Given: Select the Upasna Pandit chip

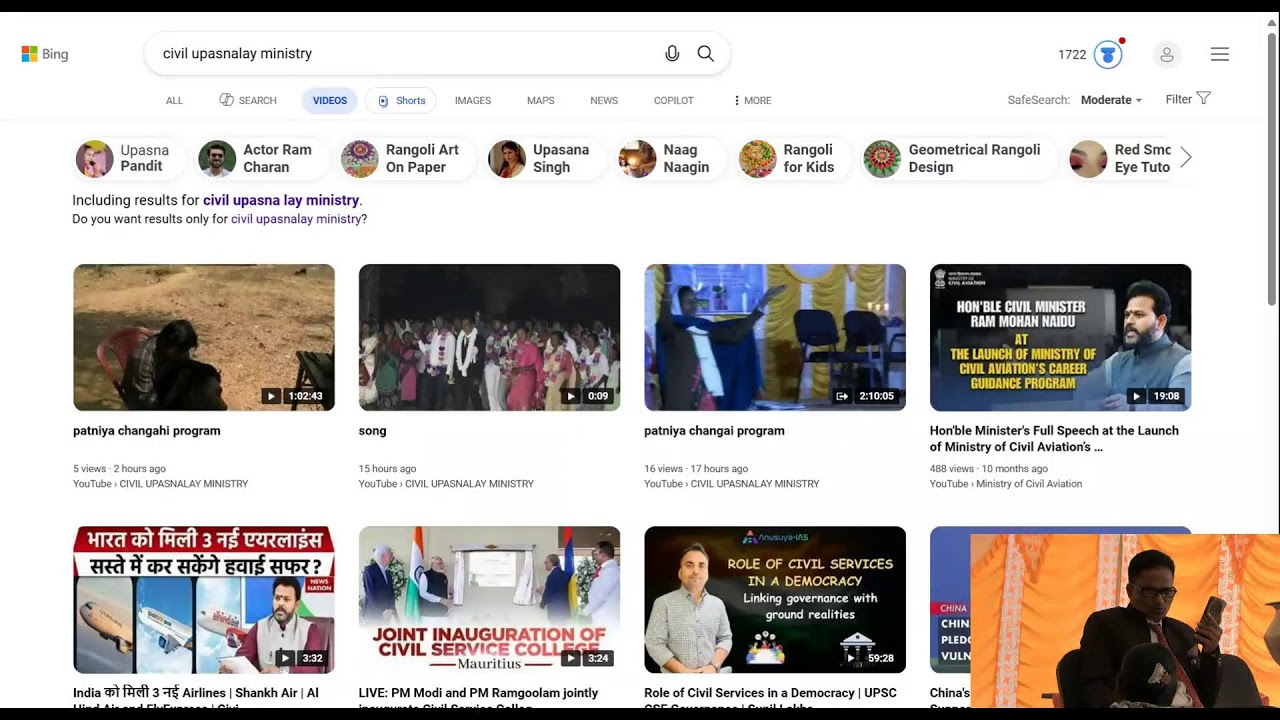Looking at the screenshot, I should tap(129, 158).
